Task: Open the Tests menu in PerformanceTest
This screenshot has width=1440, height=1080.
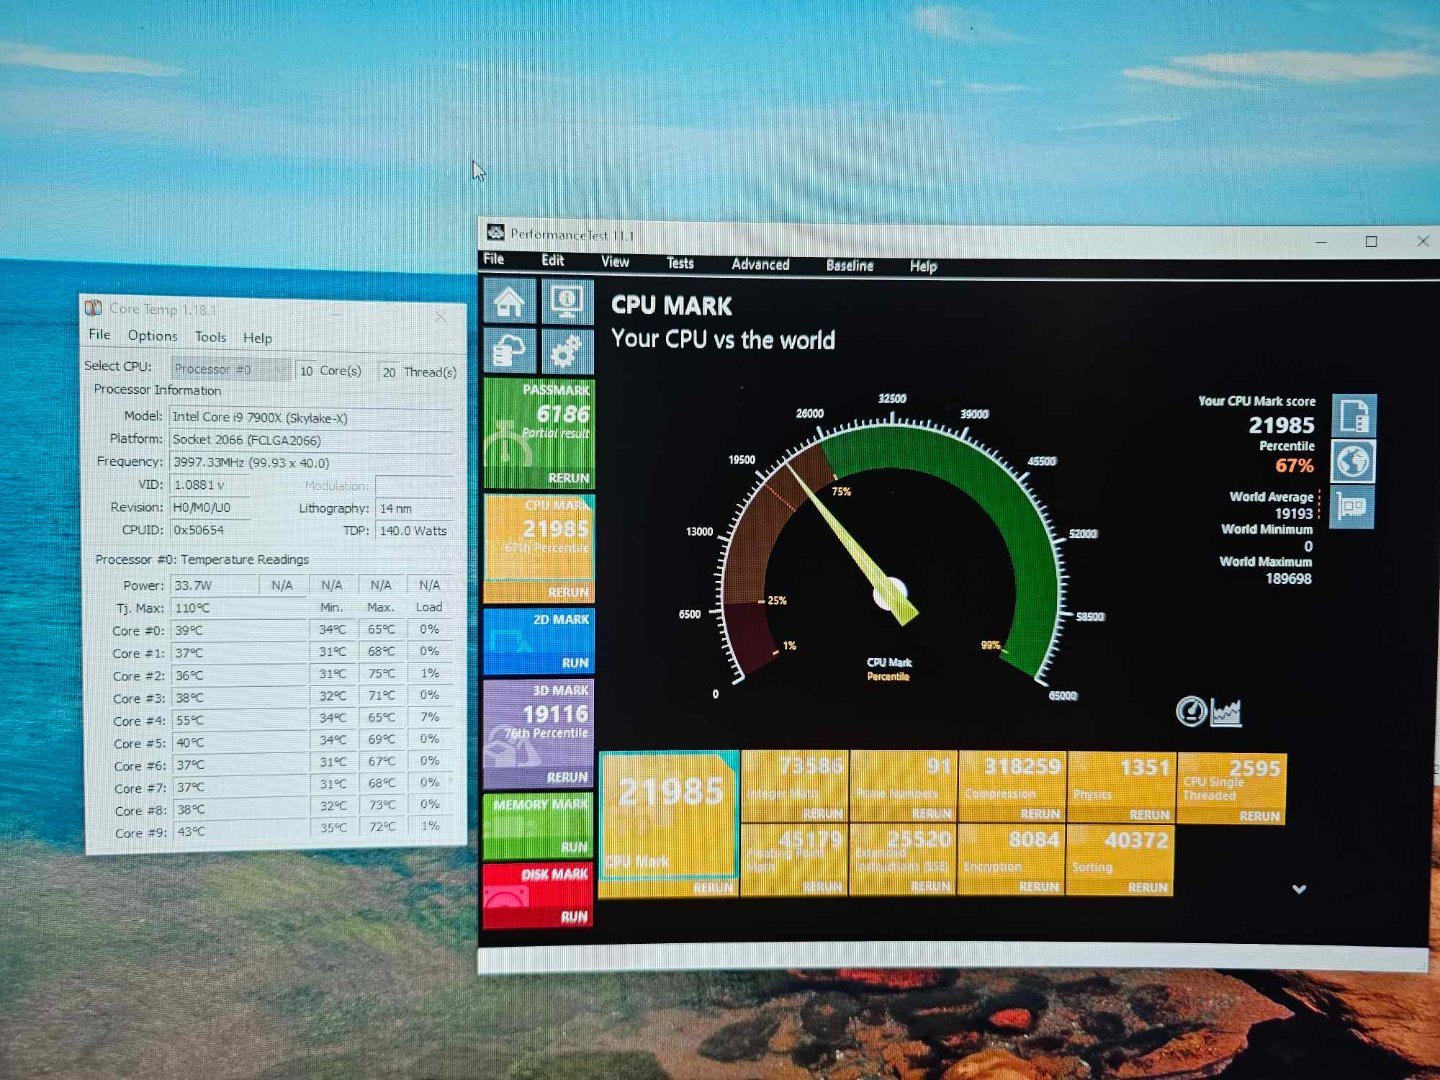Action: tap(680, 263)
